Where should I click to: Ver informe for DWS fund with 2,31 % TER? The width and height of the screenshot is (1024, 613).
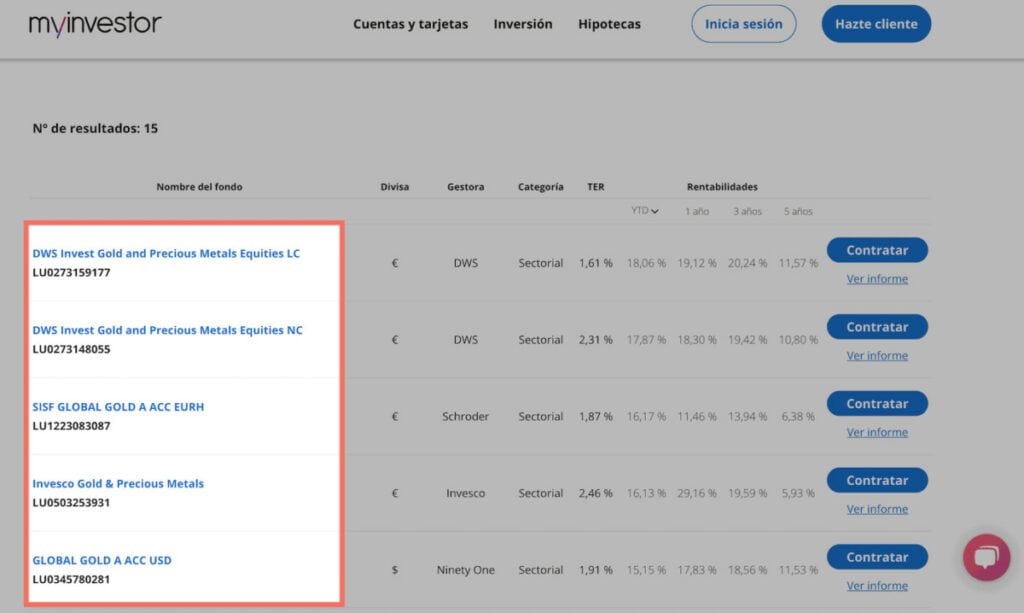tap(877, 356)
